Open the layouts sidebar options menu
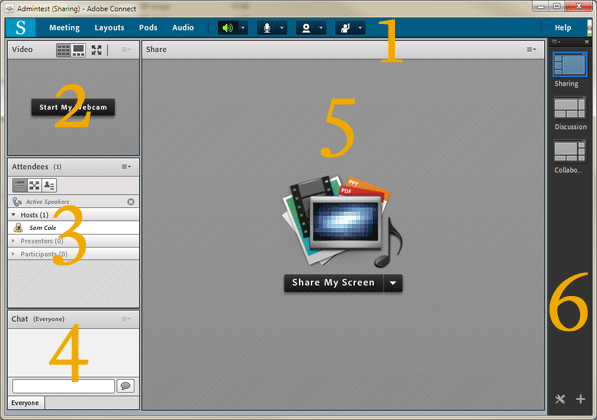Viewport: 597px width, 420px height. [x=555, y=42]
